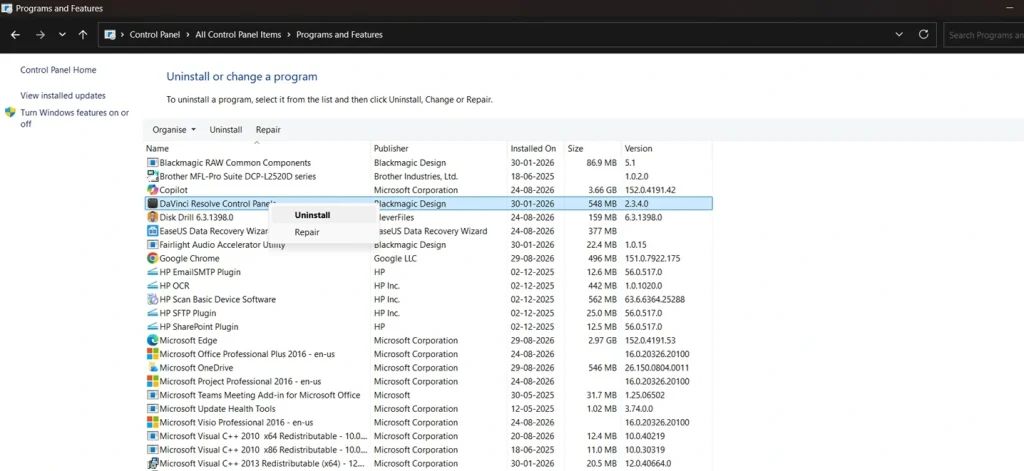Screen dimensions: 1024x471
Task: Select Microsoft Visual C++ 2010 x86 Redistributable
Action: coord(264,449)
